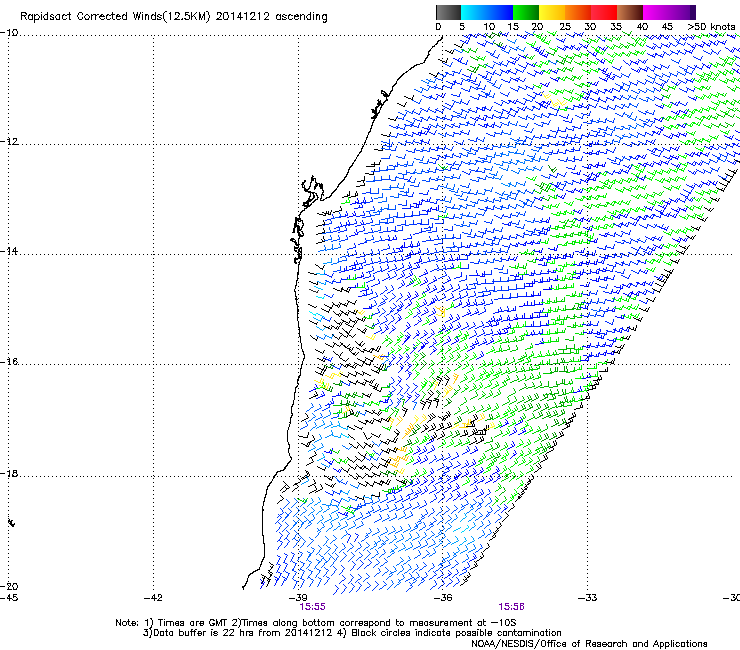Click the latitude label -12
This screenshot has width=740, height=650.
pos(9,142)
